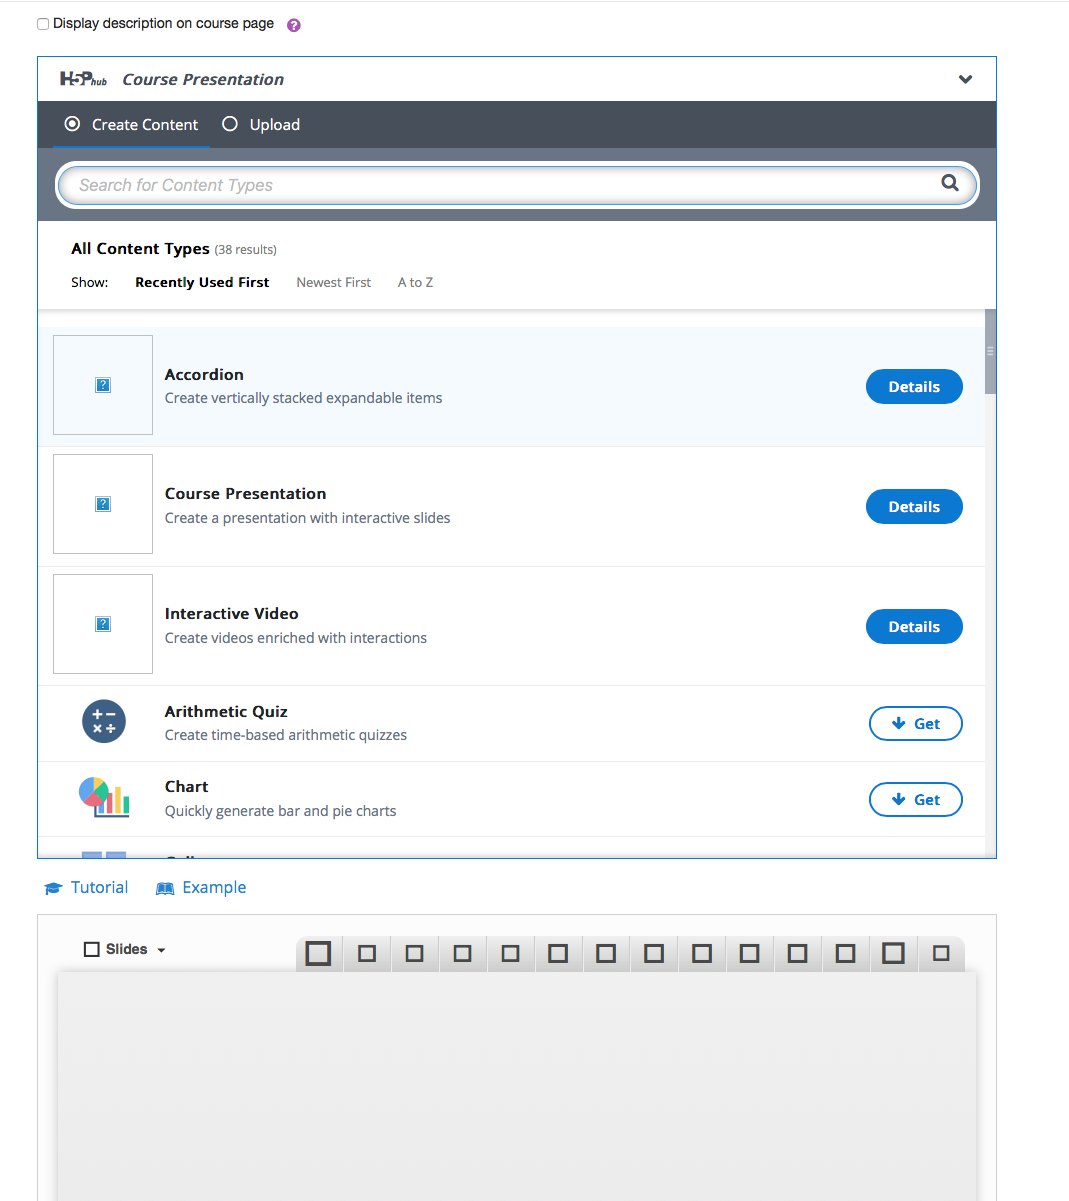1069x1201 pixels.
Task: Enable Display description on course page checkbox
Action: (x=43, y=24)
